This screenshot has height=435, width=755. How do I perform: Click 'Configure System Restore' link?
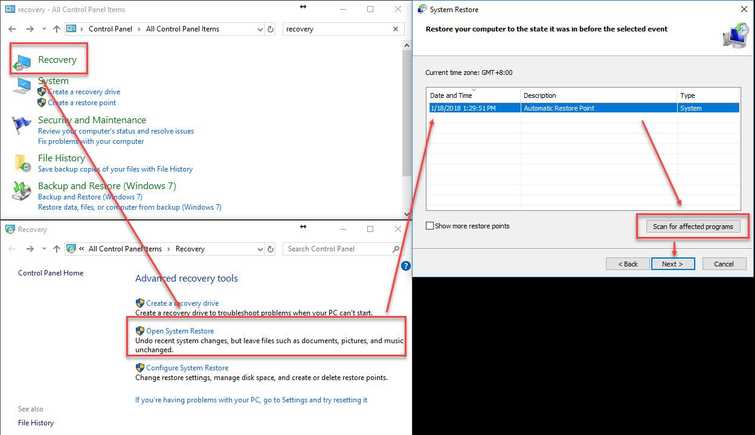coord(187,368)
